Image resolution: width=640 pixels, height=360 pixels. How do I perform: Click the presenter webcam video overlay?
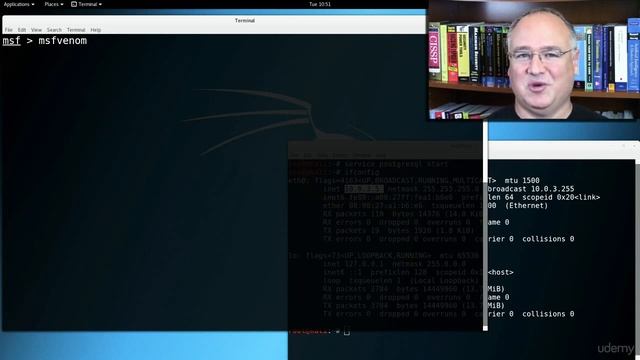(534, 60)
